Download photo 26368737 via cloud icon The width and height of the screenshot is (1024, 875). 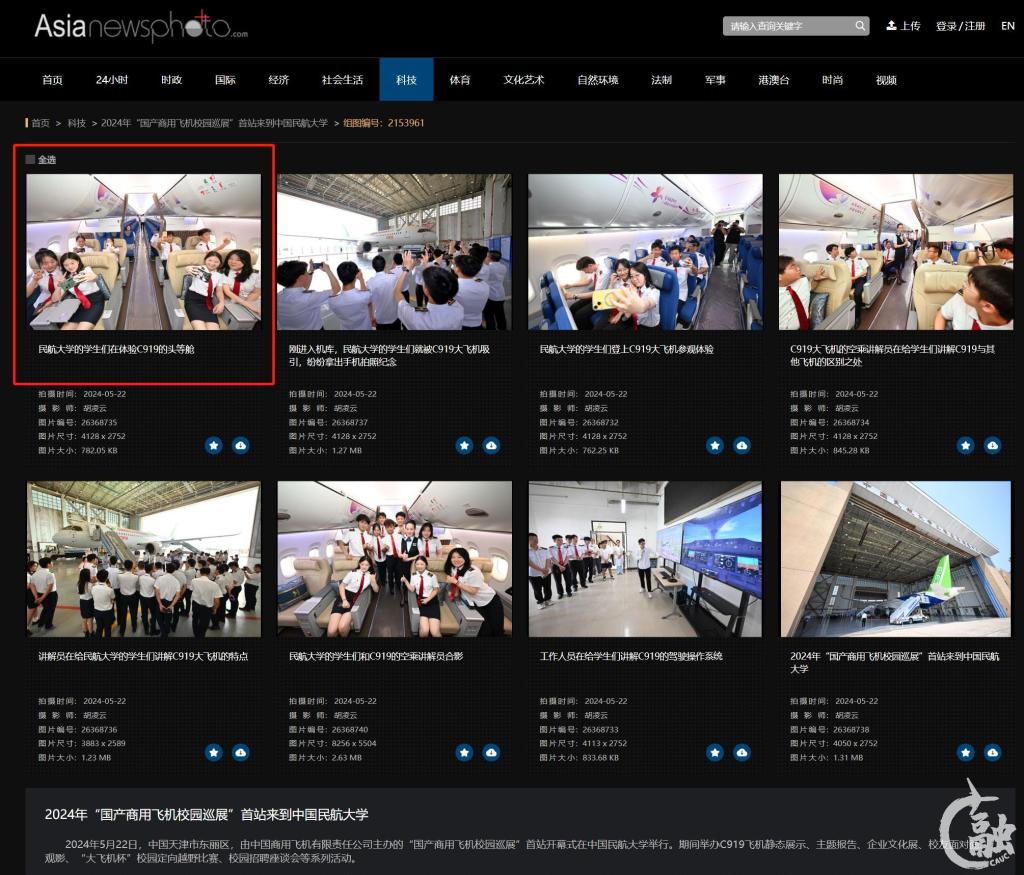(491, 445)
